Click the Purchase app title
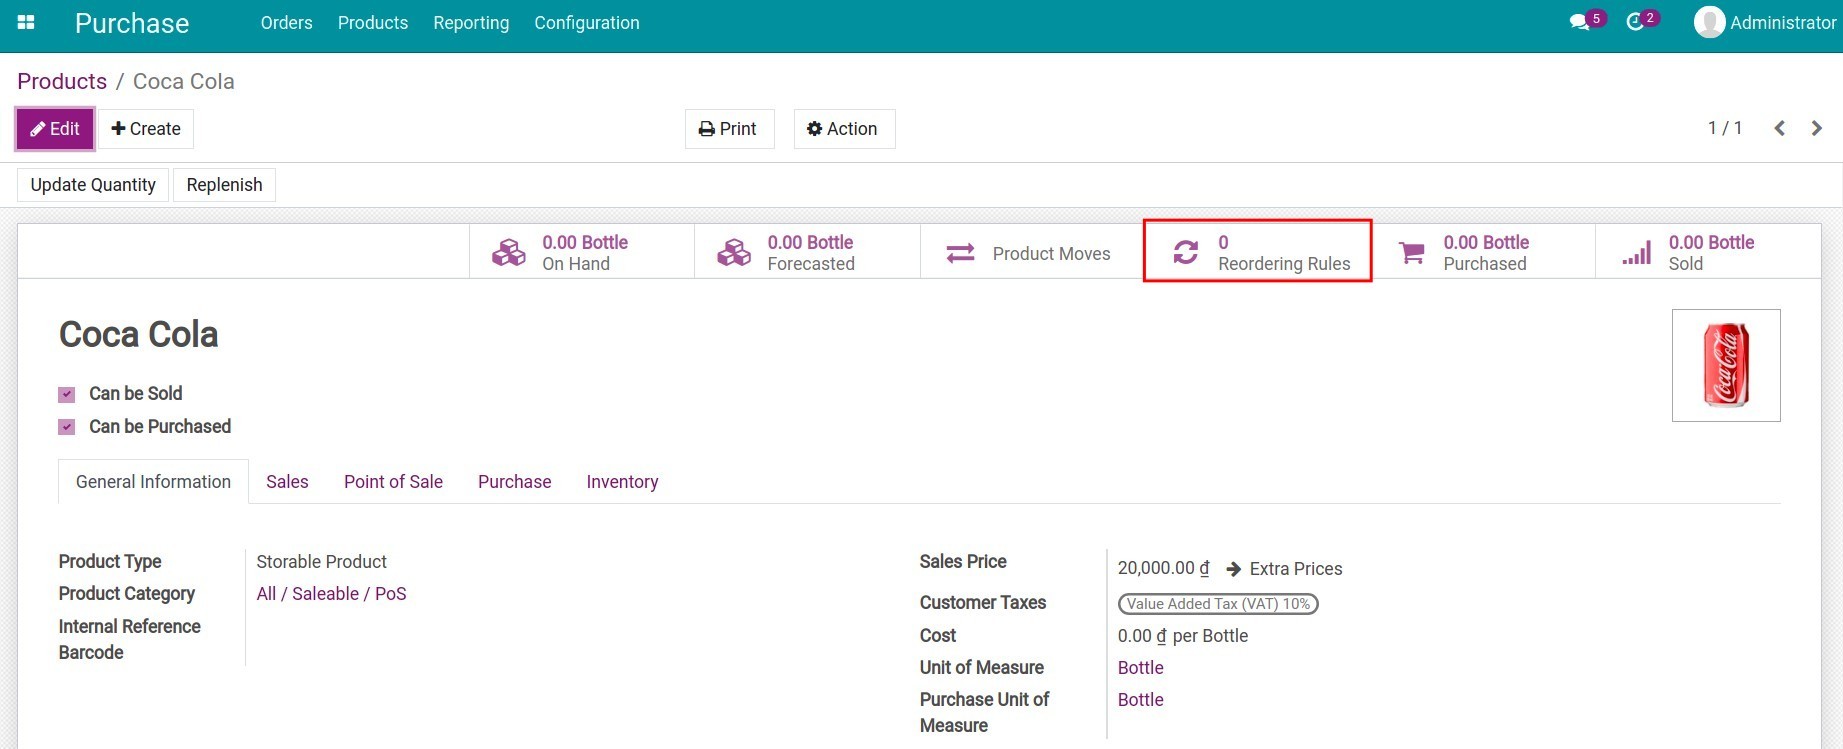The height and width of the screenshot is (749, 1843). (x=132, y=23)
